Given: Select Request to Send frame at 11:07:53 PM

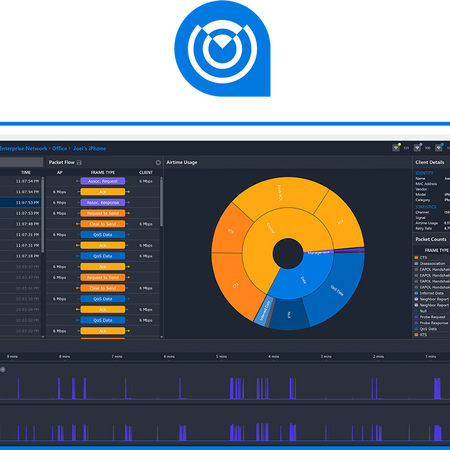Looking at the screenshot, I should click(103, 213).
